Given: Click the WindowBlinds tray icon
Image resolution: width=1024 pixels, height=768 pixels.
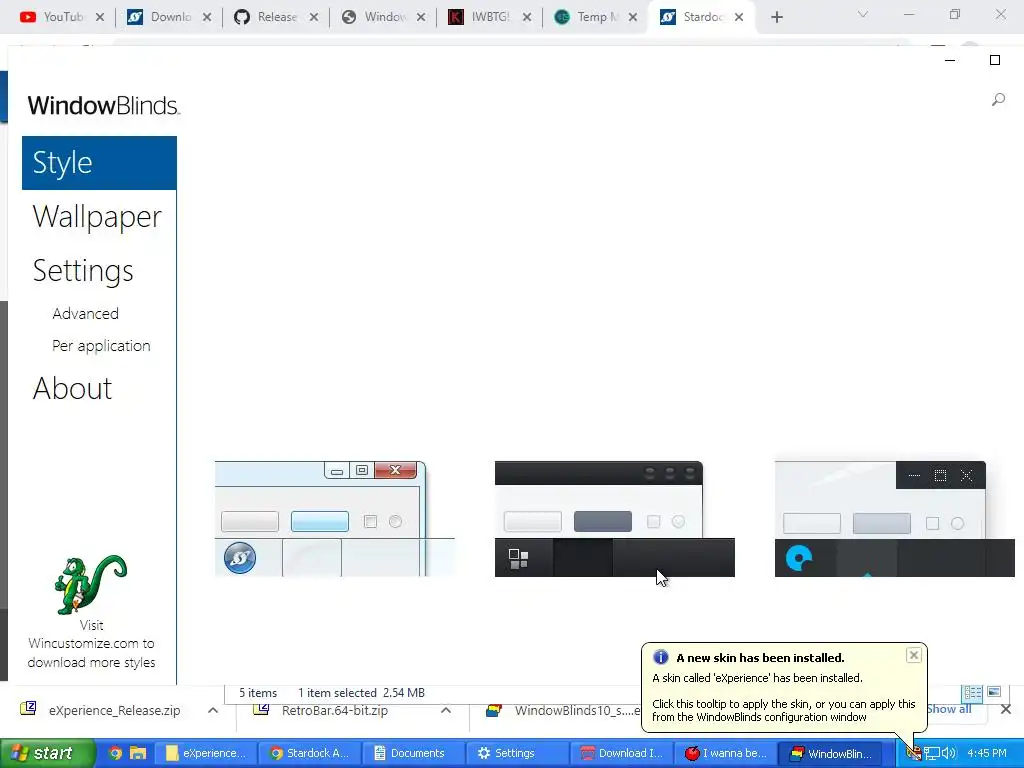Looking at the screenshot, I should (x=914, y=754).
